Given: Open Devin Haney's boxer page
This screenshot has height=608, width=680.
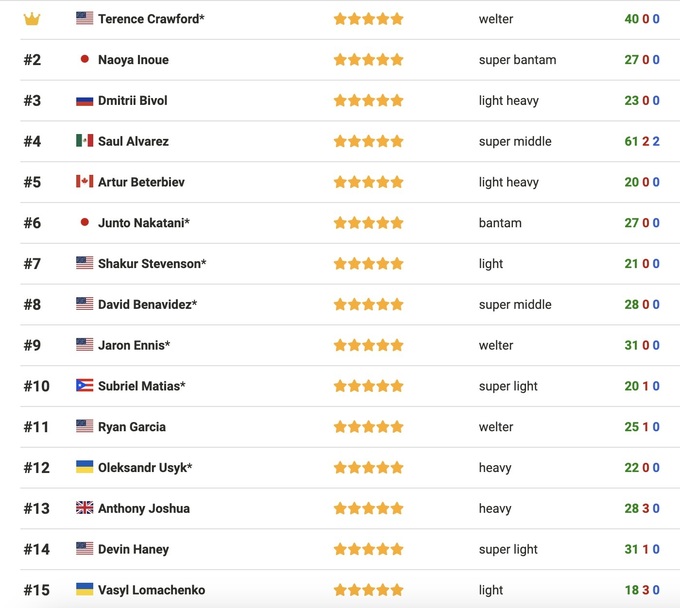Looking at the screenshot, I should point(133,549).
